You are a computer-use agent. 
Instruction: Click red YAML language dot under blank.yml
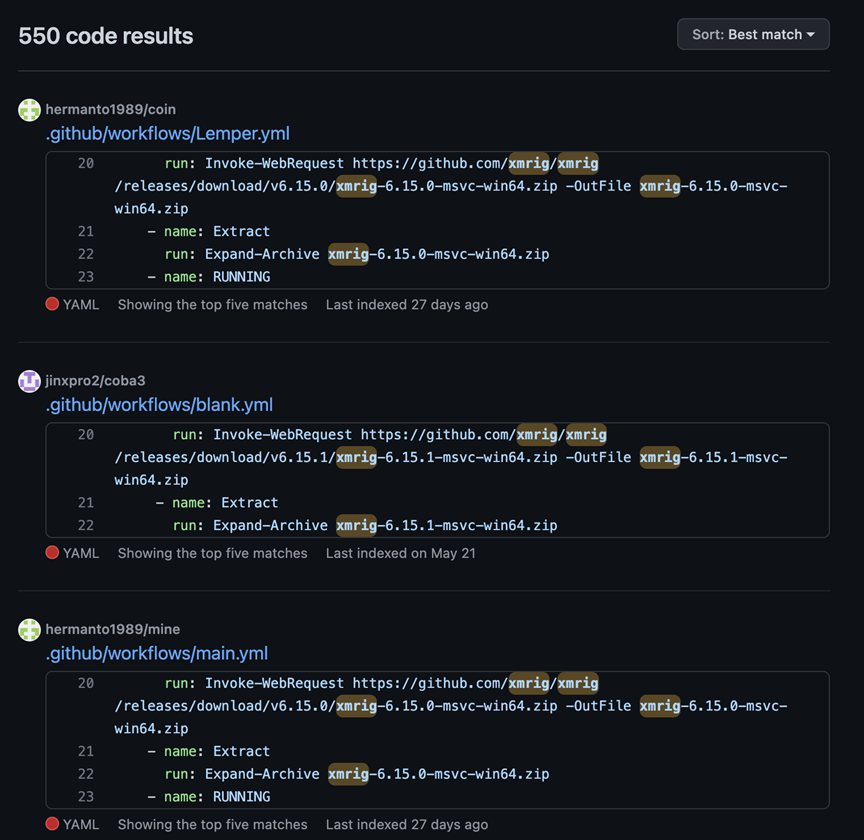[x=52, y=553]
